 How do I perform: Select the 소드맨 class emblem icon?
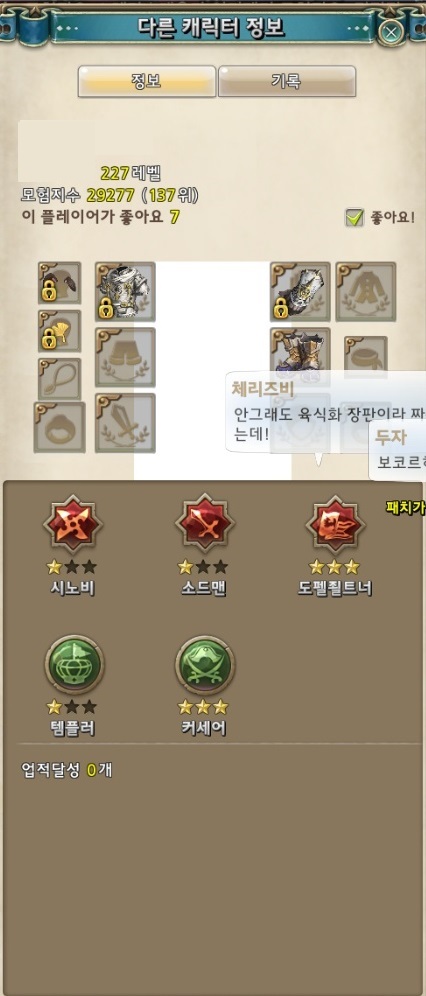[204, 525]
